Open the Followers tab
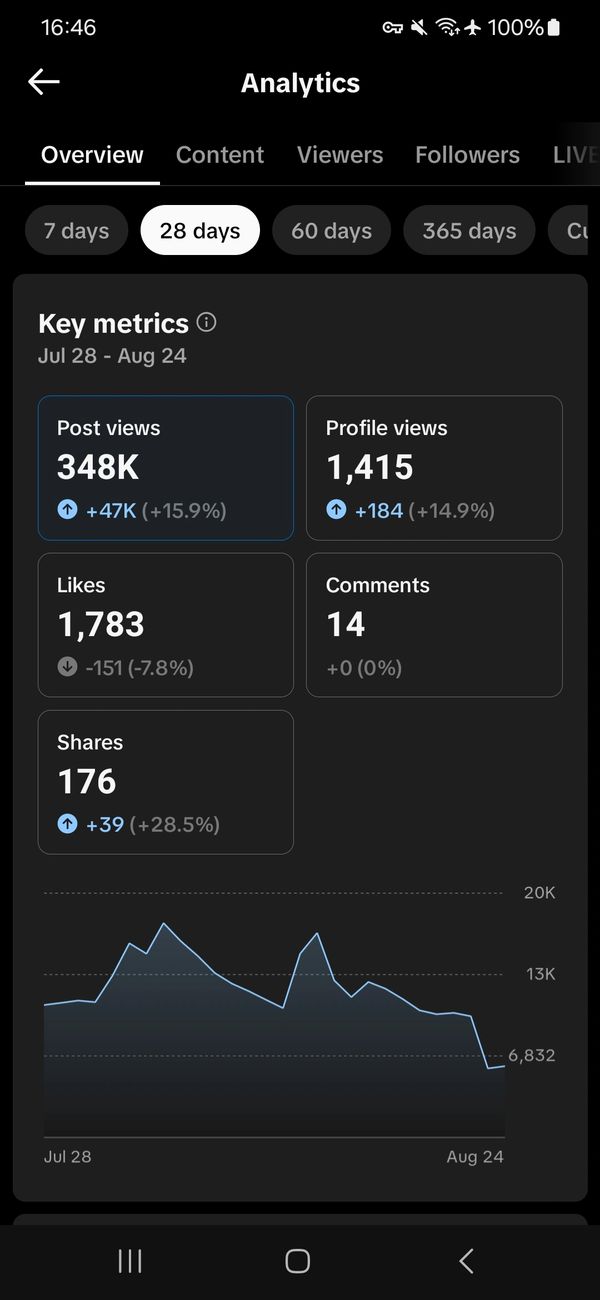600x1300 pixels. point(467,155)
